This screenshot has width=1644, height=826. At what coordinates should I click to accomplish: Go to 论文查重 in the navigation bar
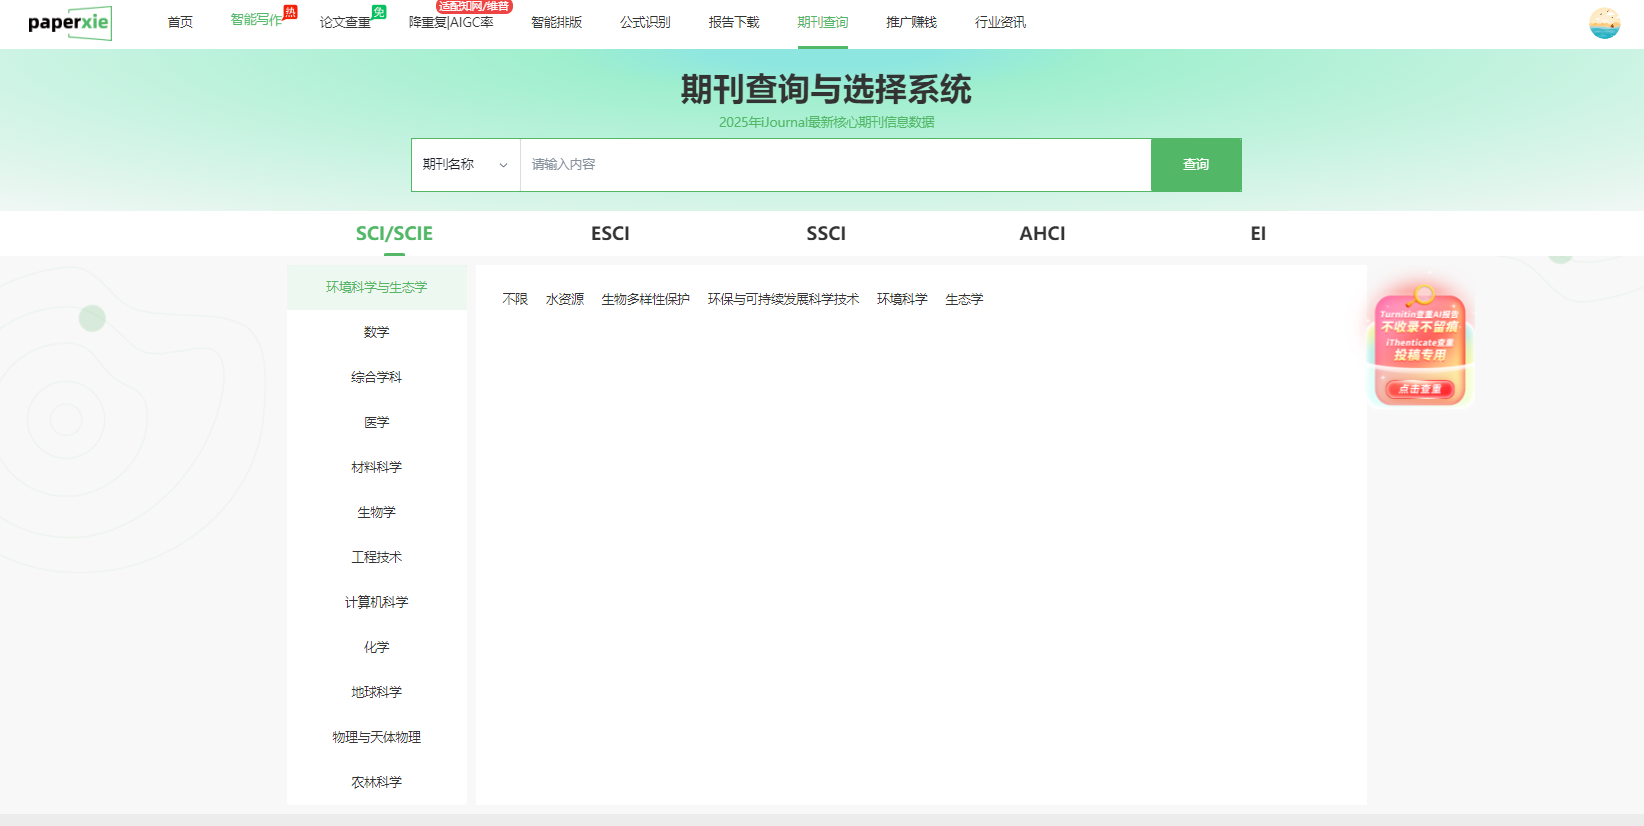(345, 23)
